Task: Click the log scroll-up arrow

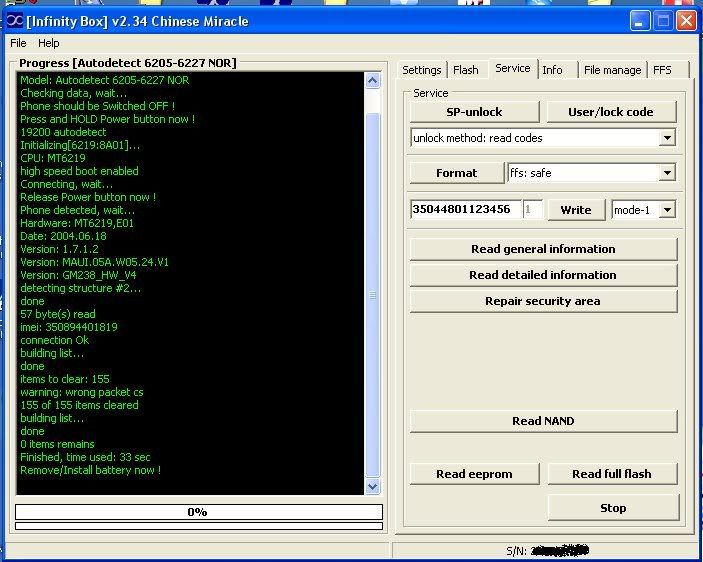Action: point(373,81)
